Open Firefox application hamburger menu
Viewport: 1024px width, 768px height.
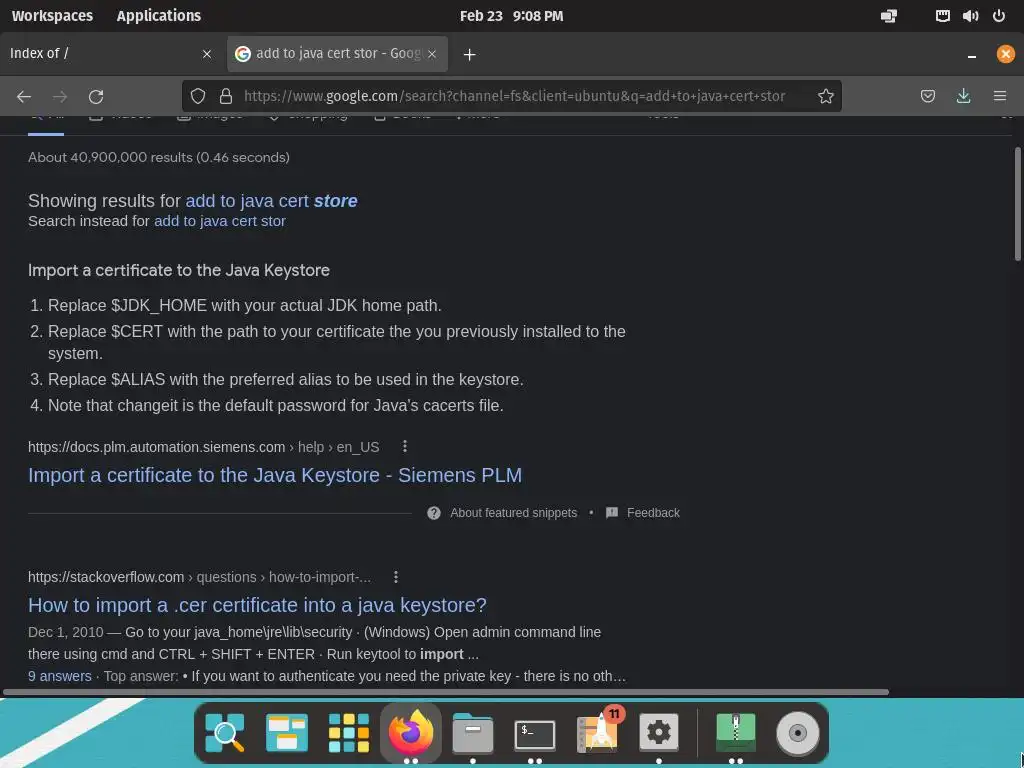[x=1000, y=97]
